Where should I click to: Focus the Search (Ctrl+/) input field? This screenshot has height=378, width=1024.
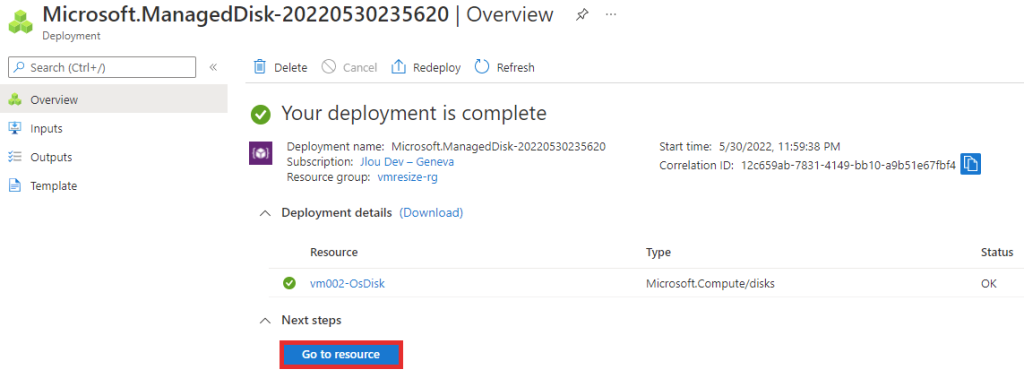pos(102,67)
